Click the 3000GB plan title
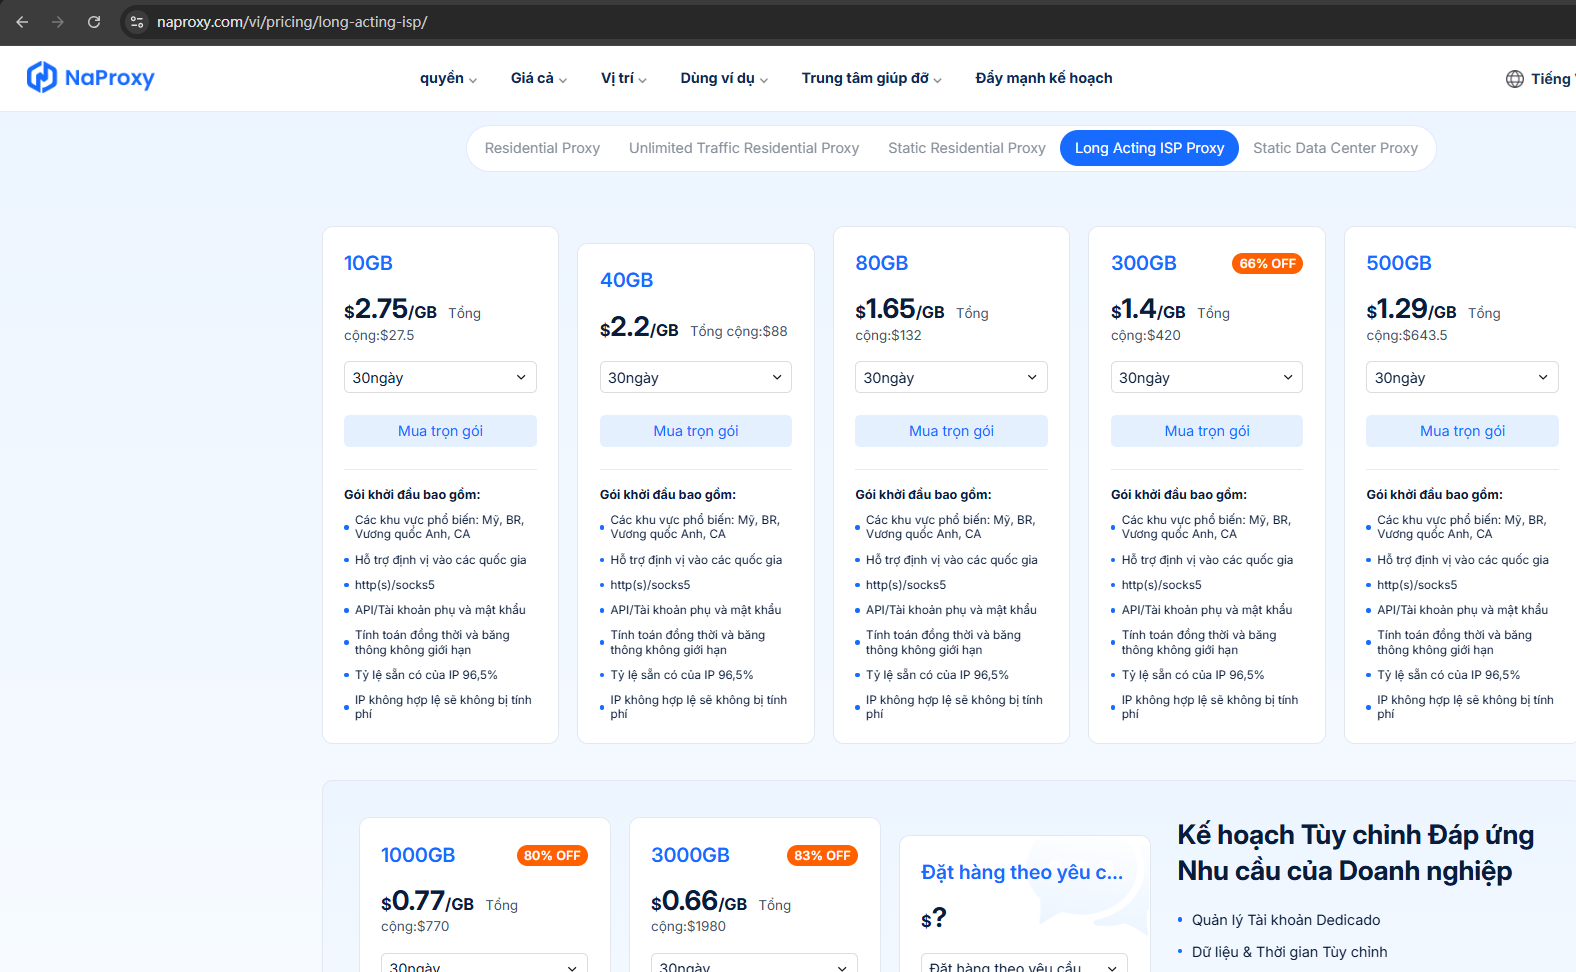Screen dimensions: 1576x972 point(690,855)
